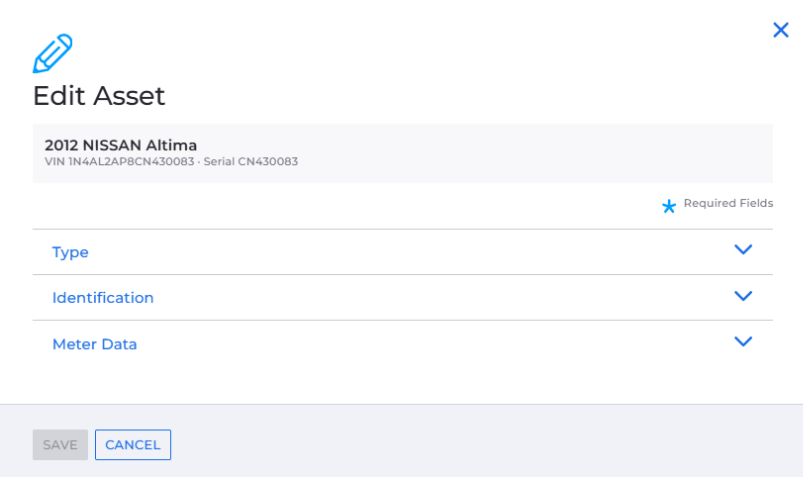Expand Identification using its chevron arrow

[x=743, y=296]
